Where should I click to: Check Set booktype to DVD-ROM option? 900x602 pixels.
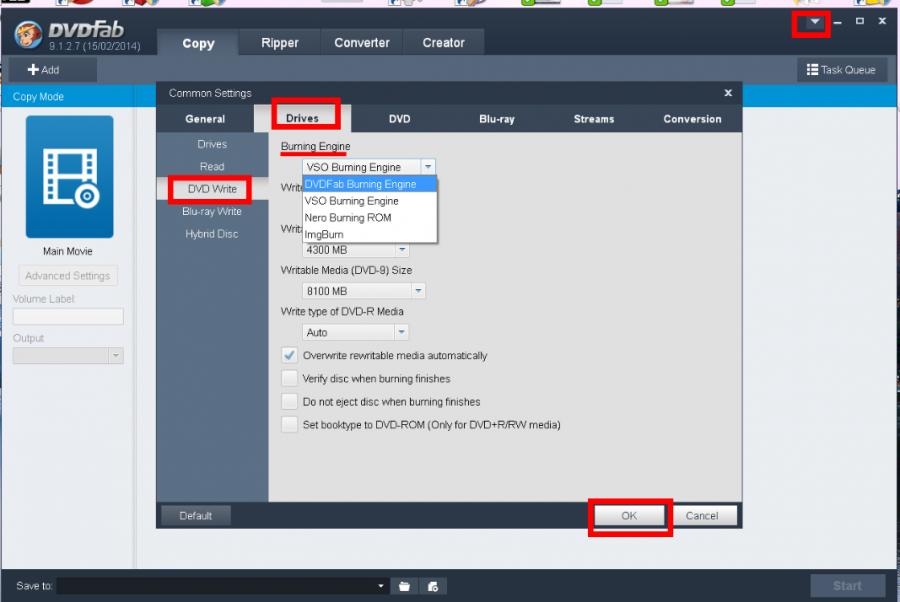[x=289, y=424]
